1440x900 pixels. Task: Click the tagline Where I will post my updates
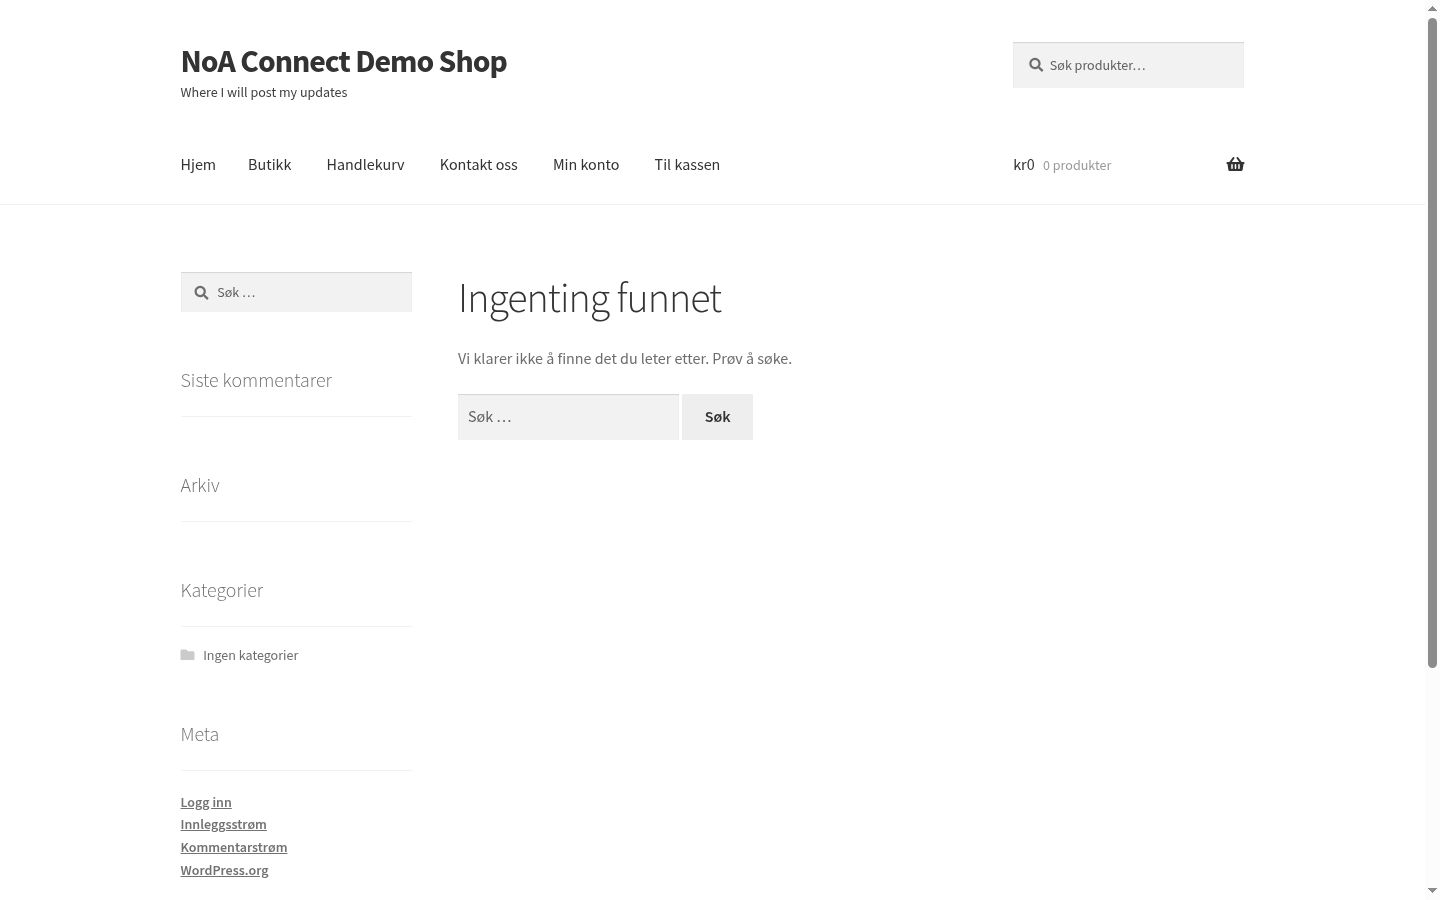click(264, 92)
